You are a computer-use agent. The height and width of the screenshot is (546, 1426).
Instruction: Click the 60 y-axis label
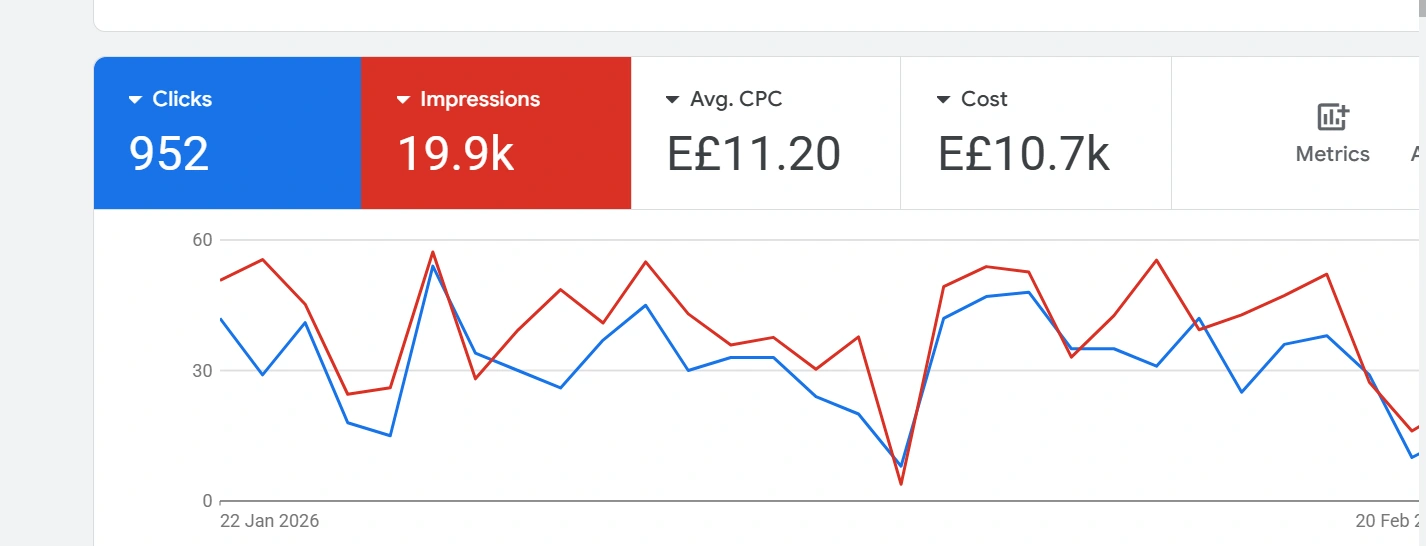click(203, 240)
